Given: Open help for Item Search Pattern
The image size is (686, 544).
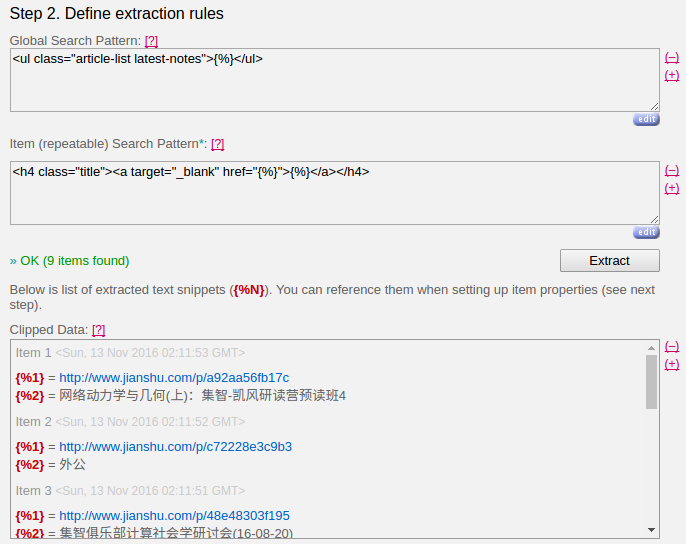Looking at the screenshot, I should tap(217, 144).
